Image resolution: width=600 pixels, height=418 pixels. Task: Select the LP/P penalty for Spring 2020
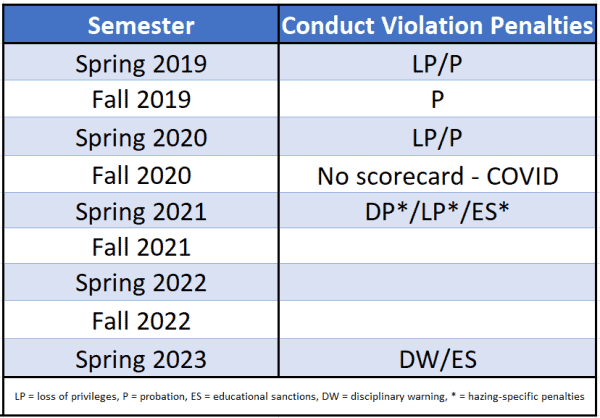[437, 136]
